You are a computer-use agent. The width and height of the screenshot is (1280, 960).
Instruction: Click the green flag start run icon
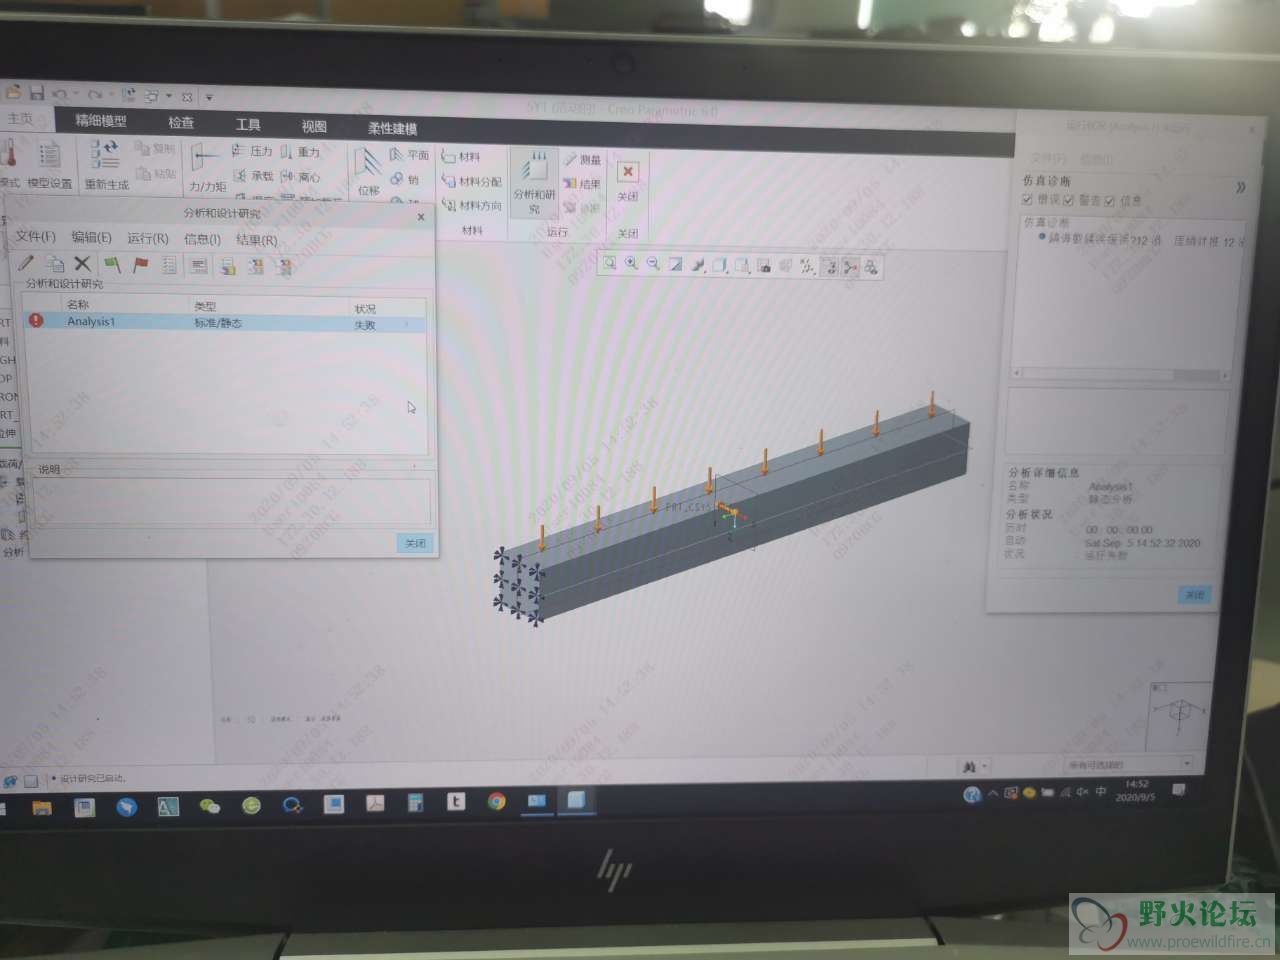(x=112, y=264)
